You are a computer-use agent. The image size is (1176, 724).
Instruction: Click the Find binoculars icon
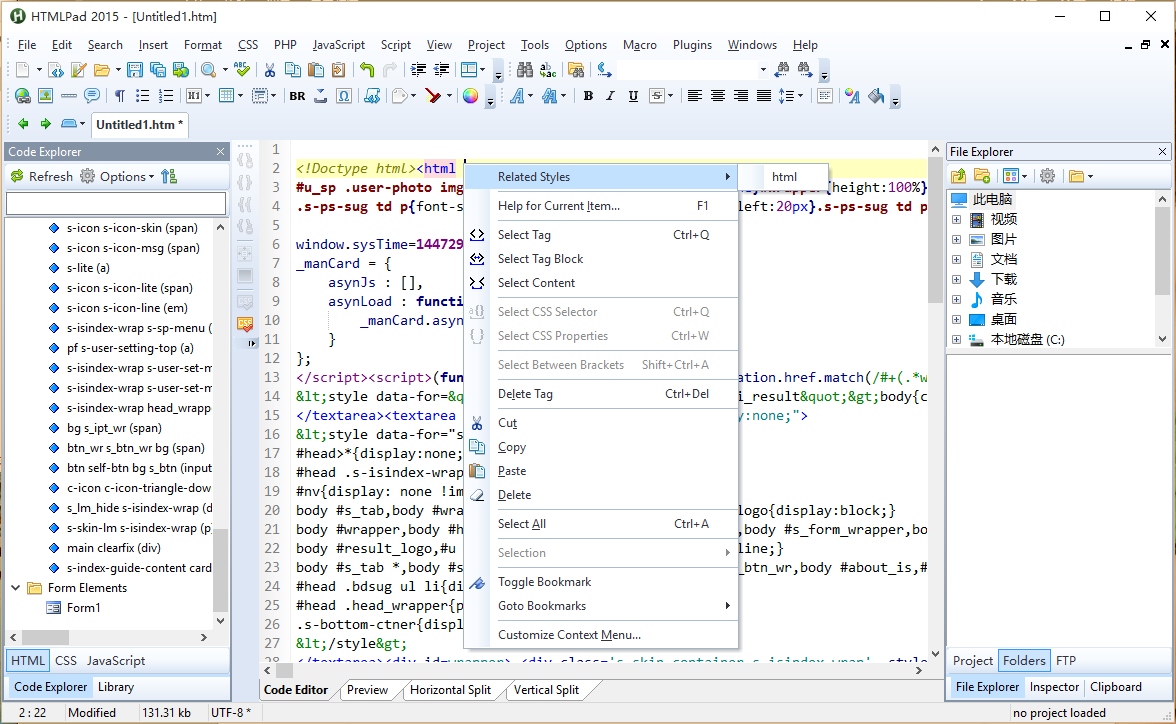pyautogui.click(x=525, y=70)
